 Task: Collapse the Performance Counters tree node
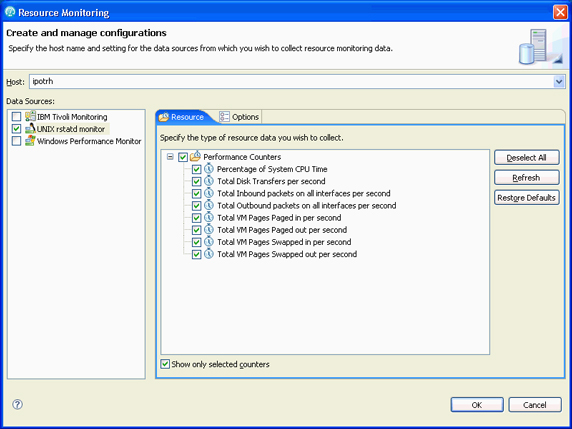(x=170, y=157)
